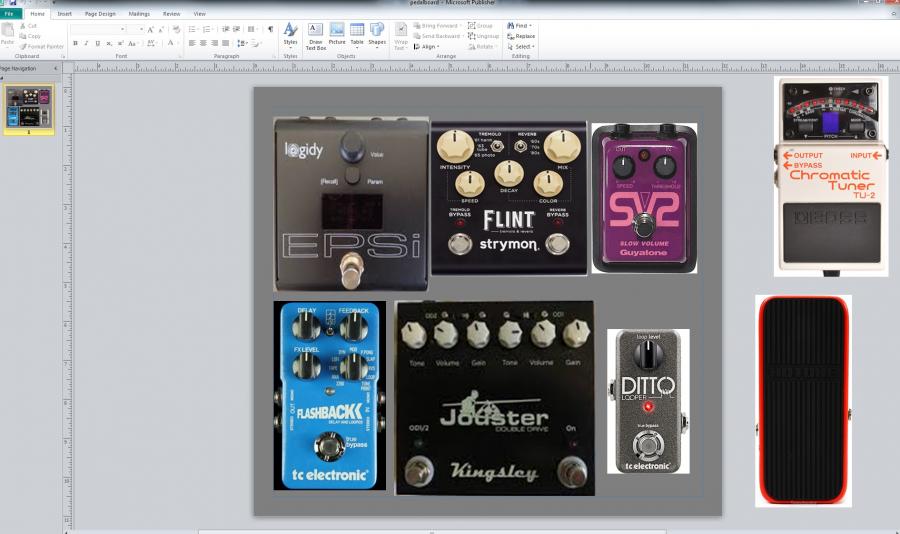This screenshot has width=900, height=534.
Task: Open the Send Backward dropdown
Action: pos(438,36)
